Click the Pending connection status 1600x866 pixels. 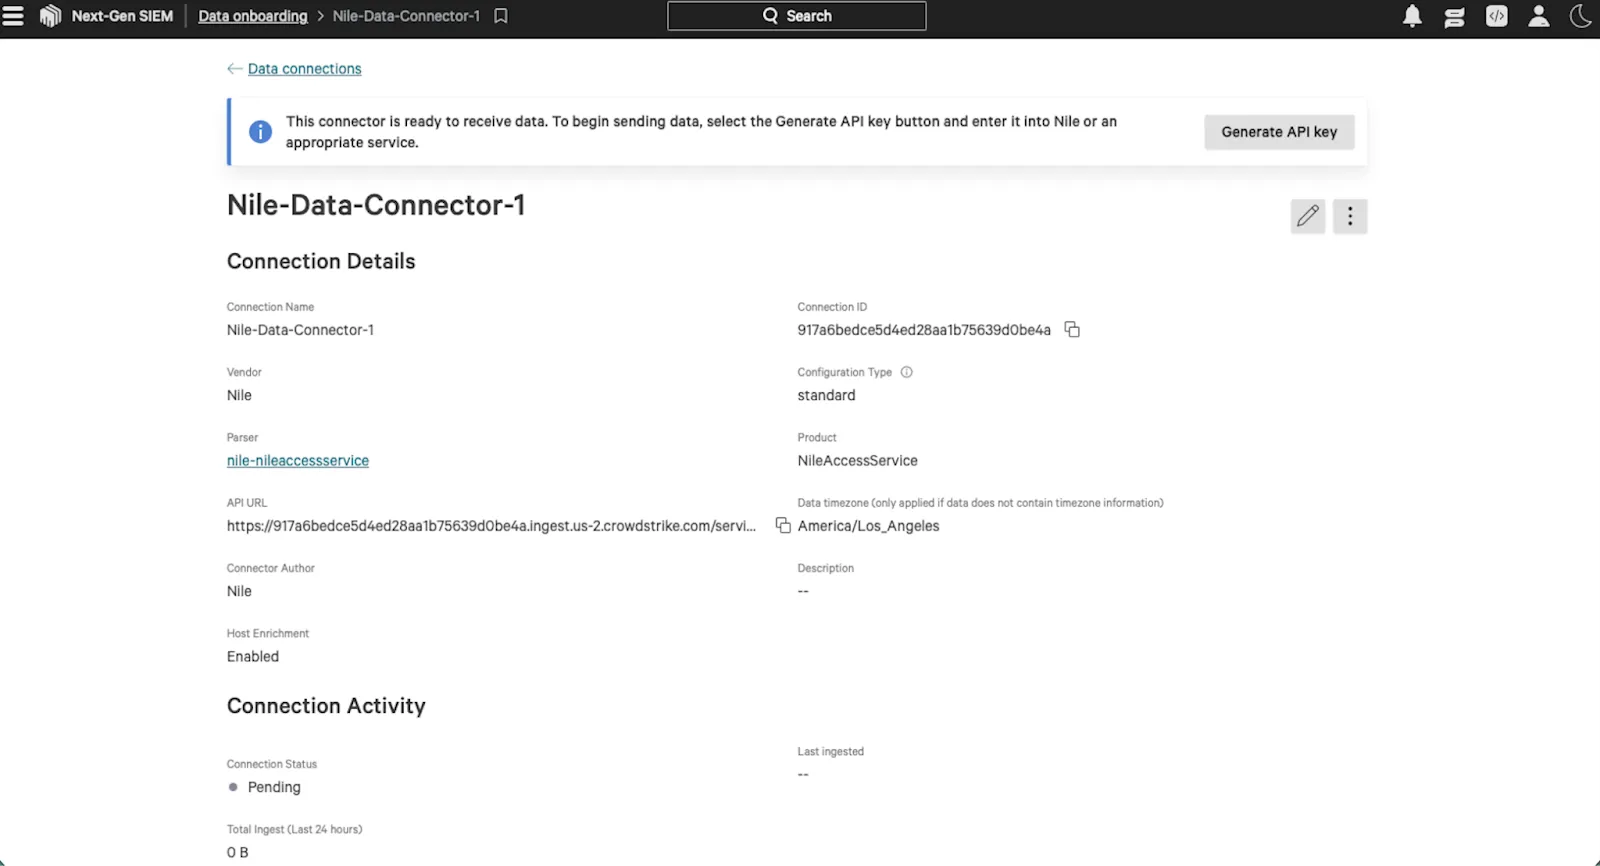[274, 787]
